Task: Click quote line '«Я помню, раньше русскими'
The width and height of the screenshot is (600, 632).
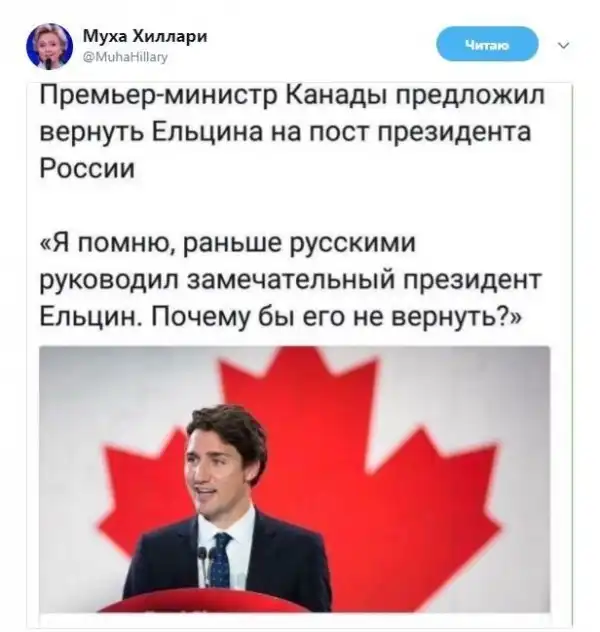Action: coord(227,243)
